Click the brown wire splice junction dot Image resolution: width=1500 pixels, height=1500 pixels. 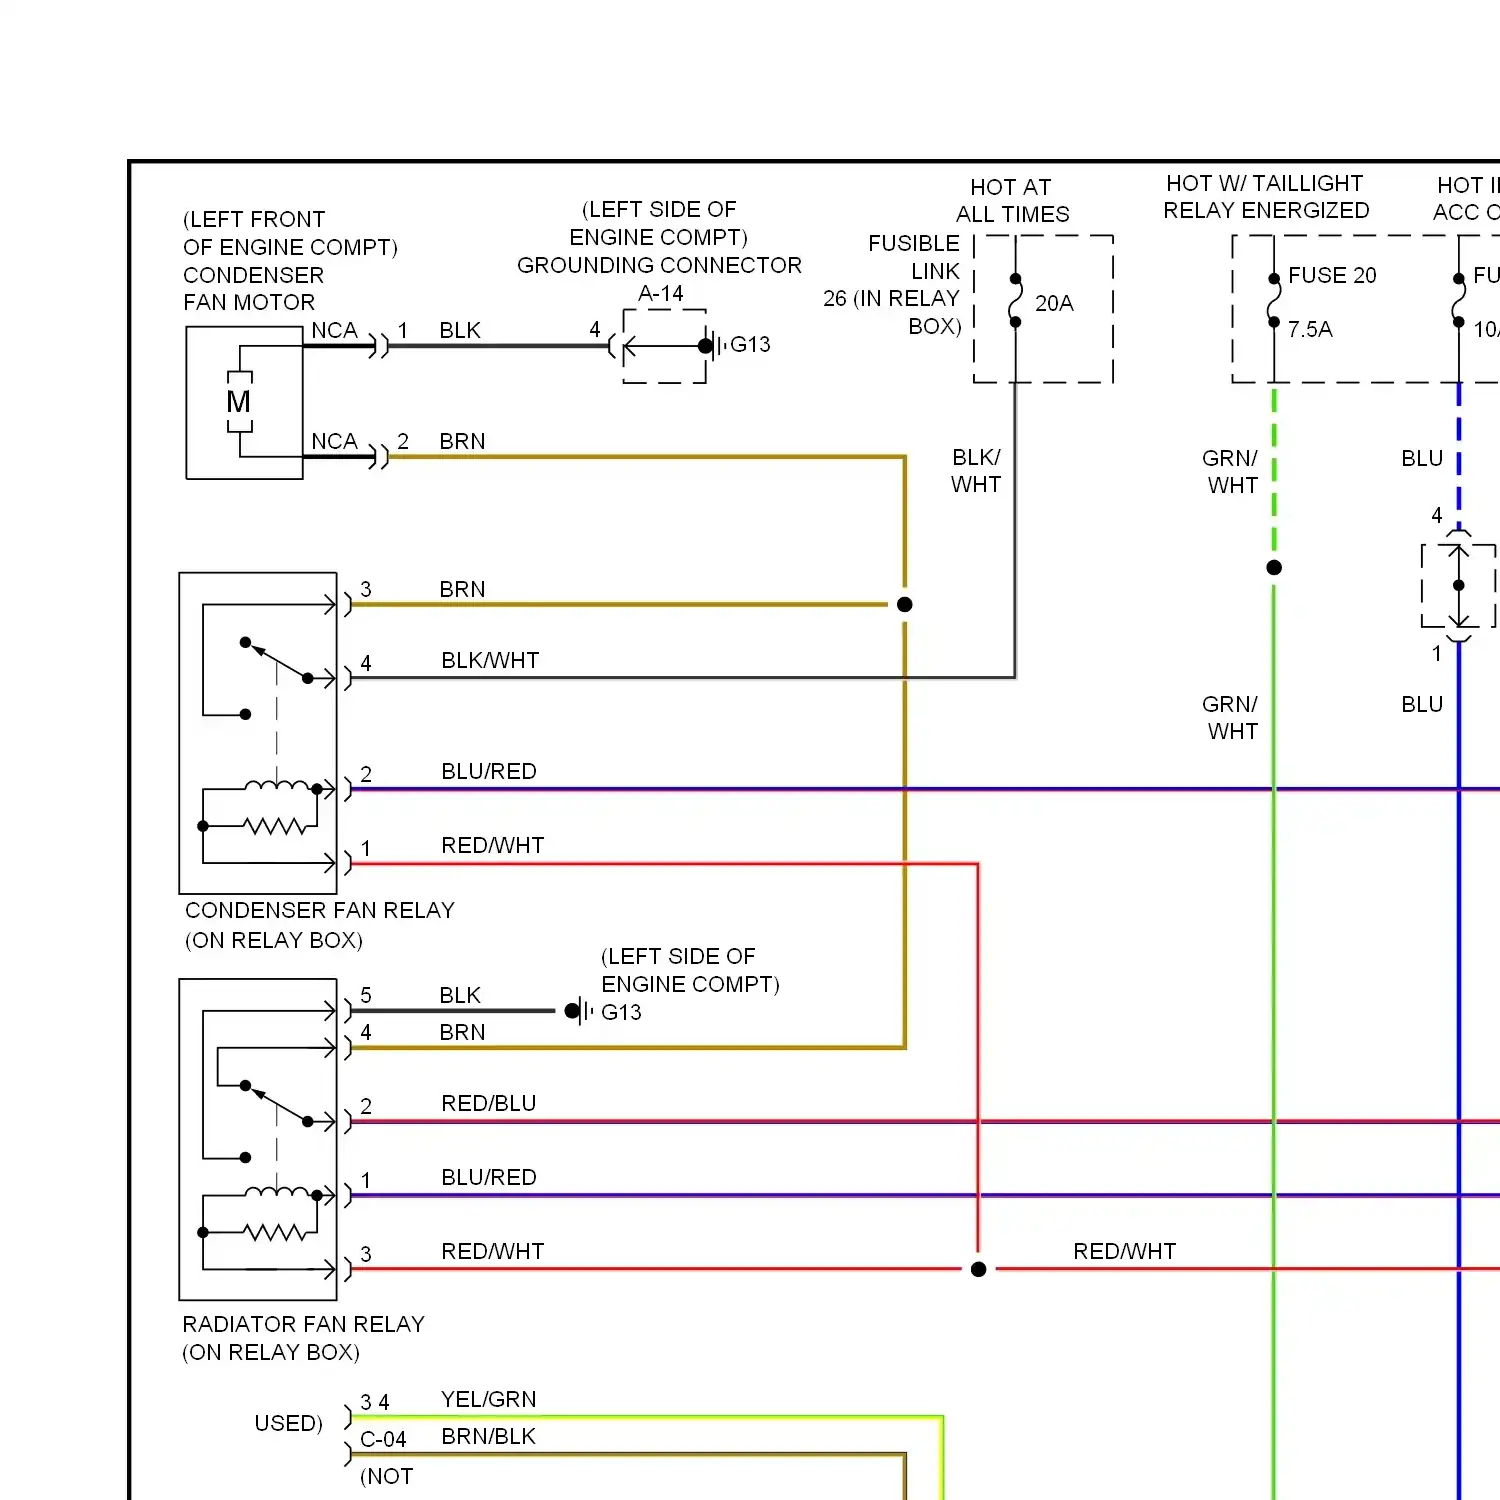click(905, 604)
